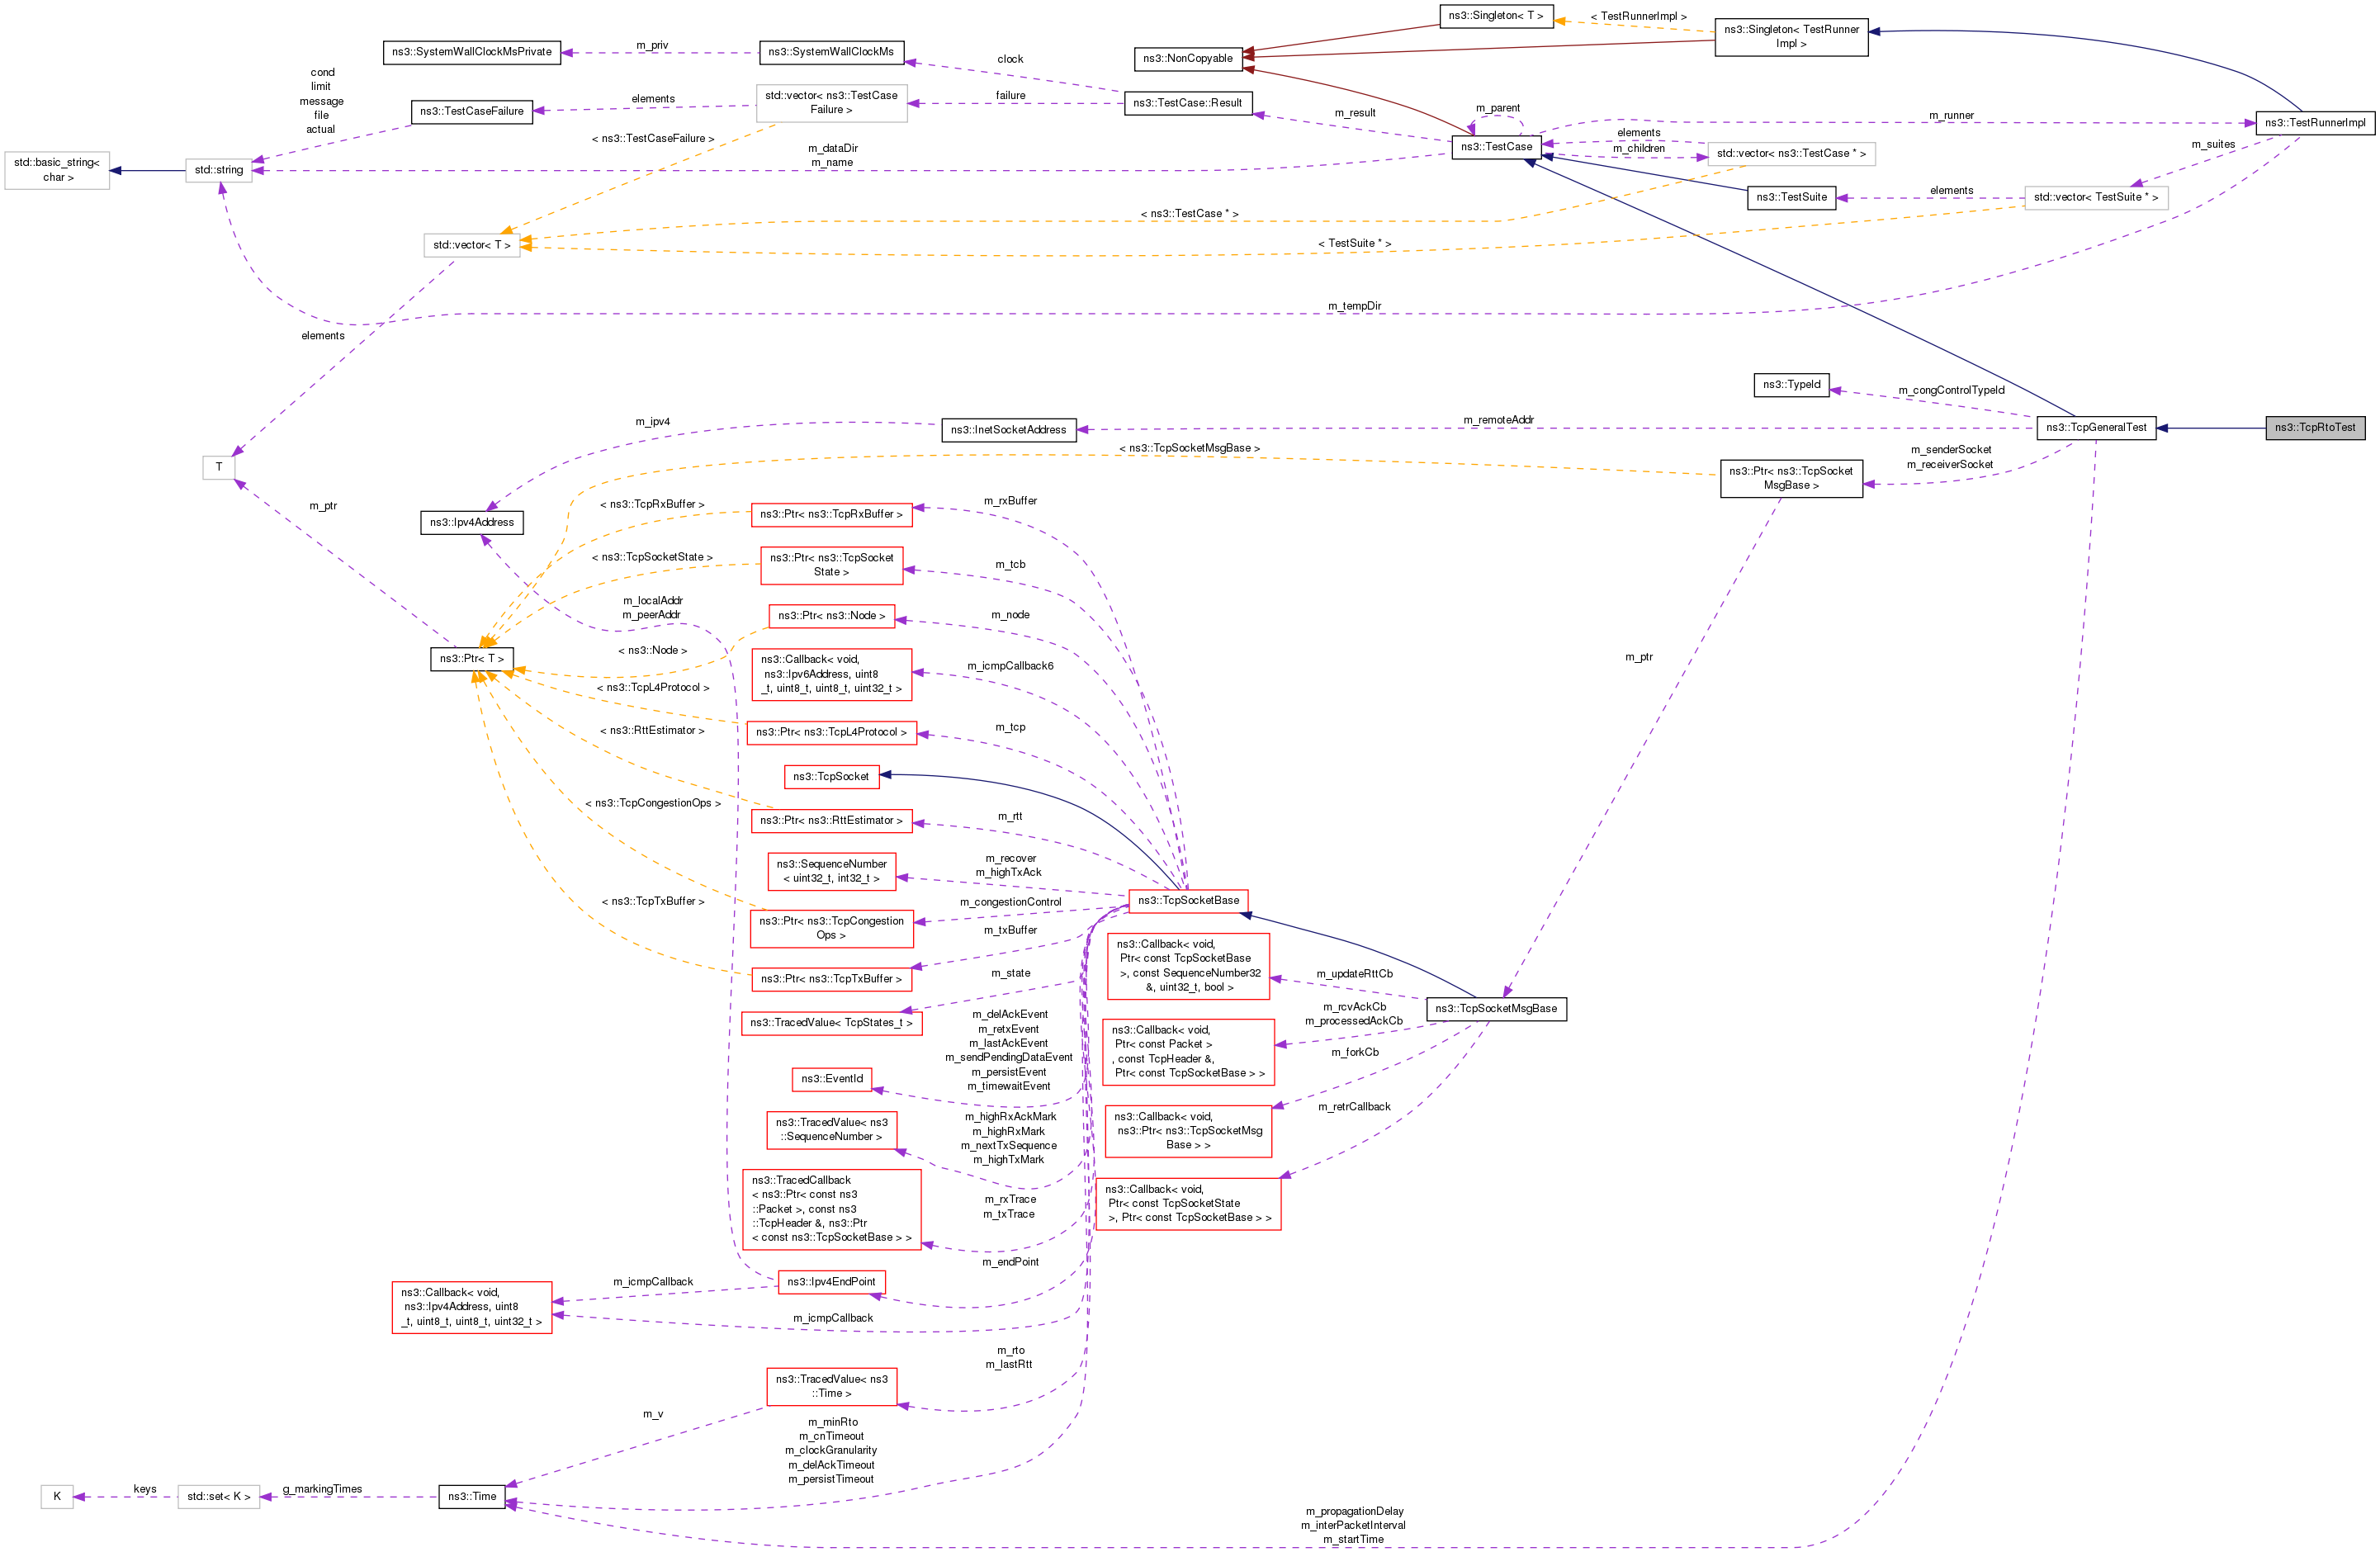This screenshot has height=1552, width=2380.
Task: Open ns3::Ptr< ns3::TcpL4Protocol > node
Action: click(831, 733)
